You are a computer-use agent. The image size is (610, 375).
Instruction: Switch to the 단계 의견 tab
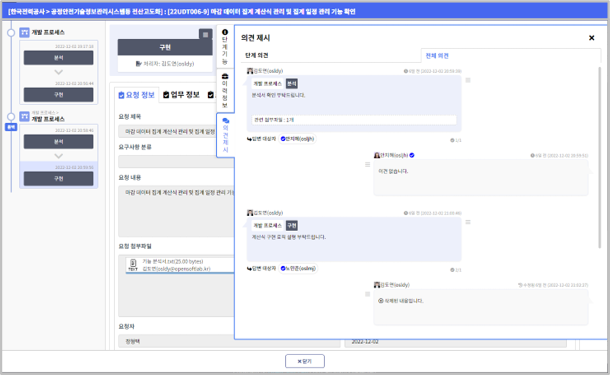[256, 55]
